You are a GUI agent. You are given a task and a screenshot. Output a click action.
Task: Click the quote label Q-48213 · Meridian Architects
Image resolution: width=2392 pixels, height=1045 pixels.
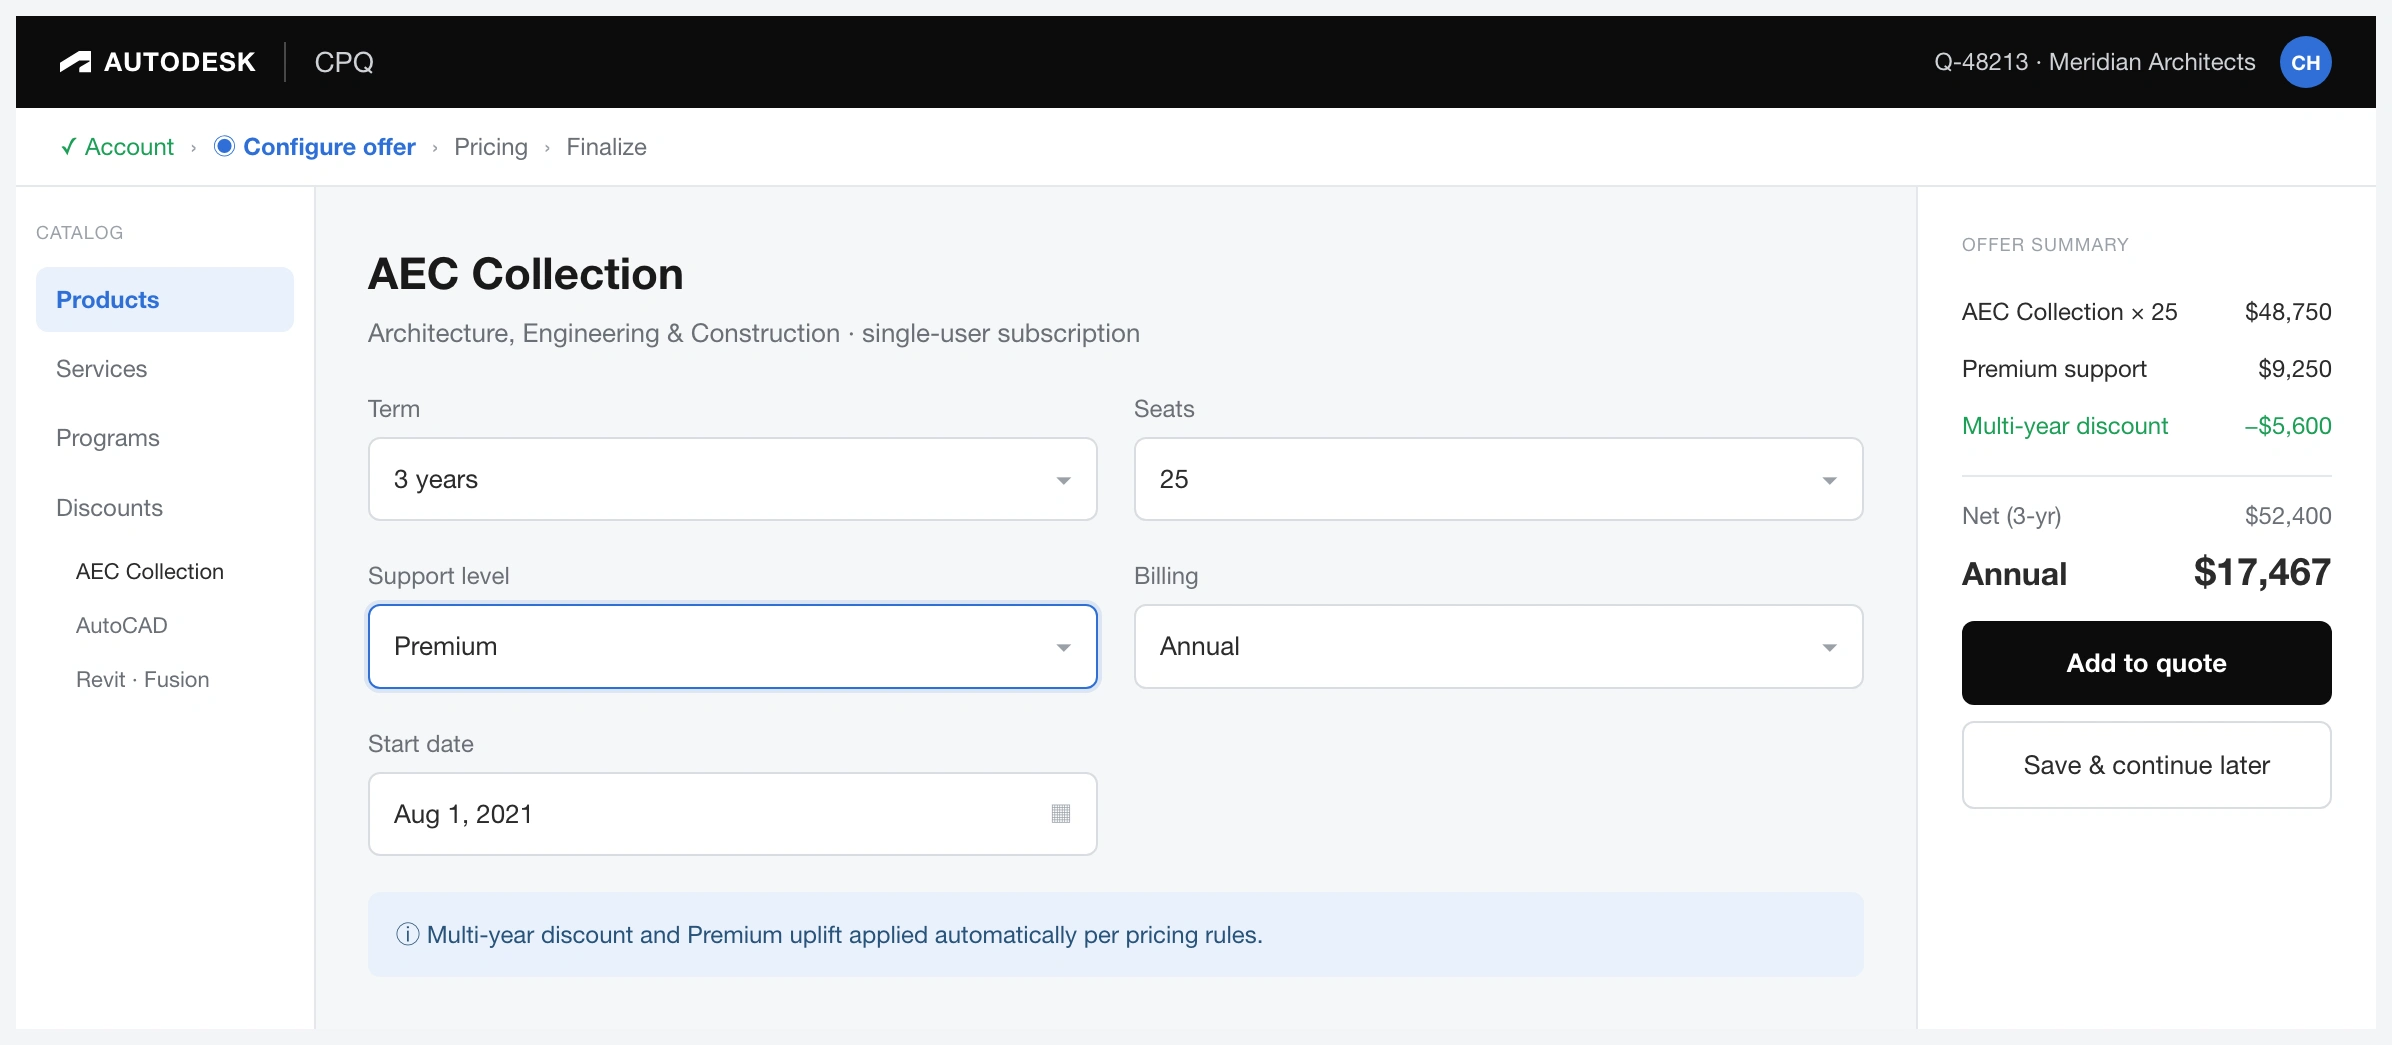click(2095, 62)
